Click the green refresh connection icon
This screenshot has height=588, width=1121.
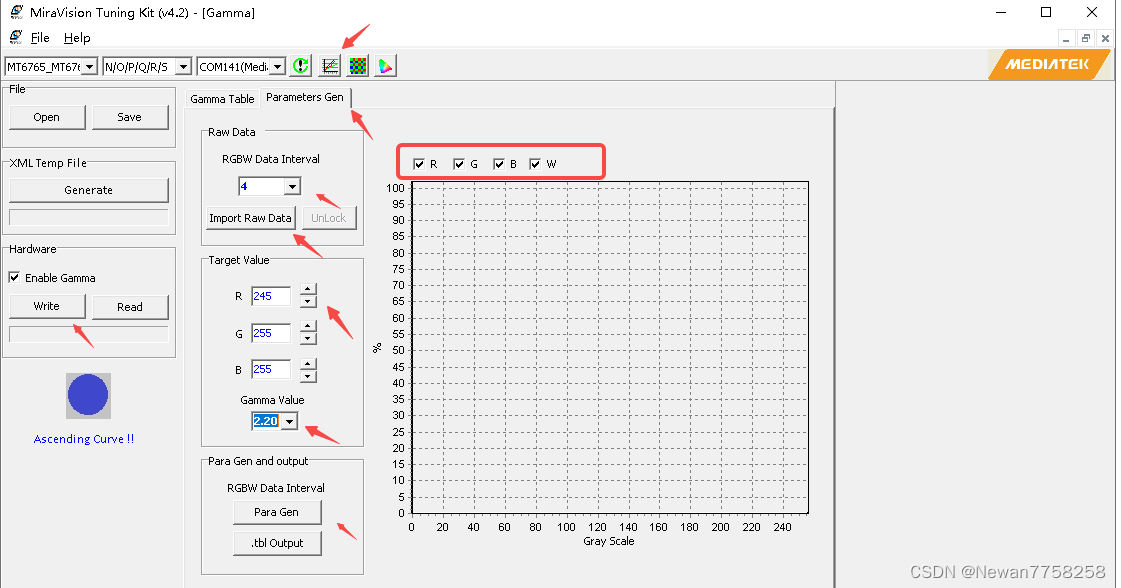301,66
